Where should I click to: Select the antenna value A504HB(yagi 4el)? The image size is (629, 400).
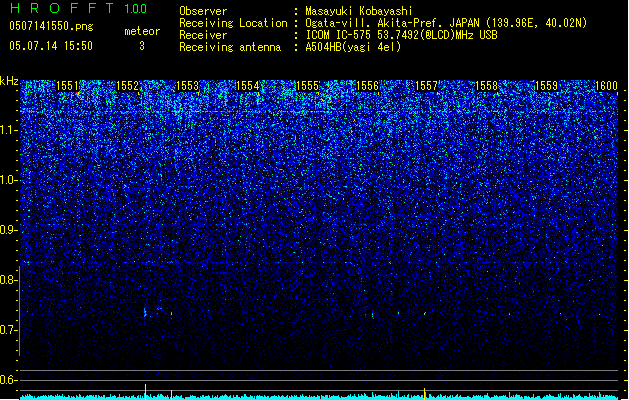point(353,47)
